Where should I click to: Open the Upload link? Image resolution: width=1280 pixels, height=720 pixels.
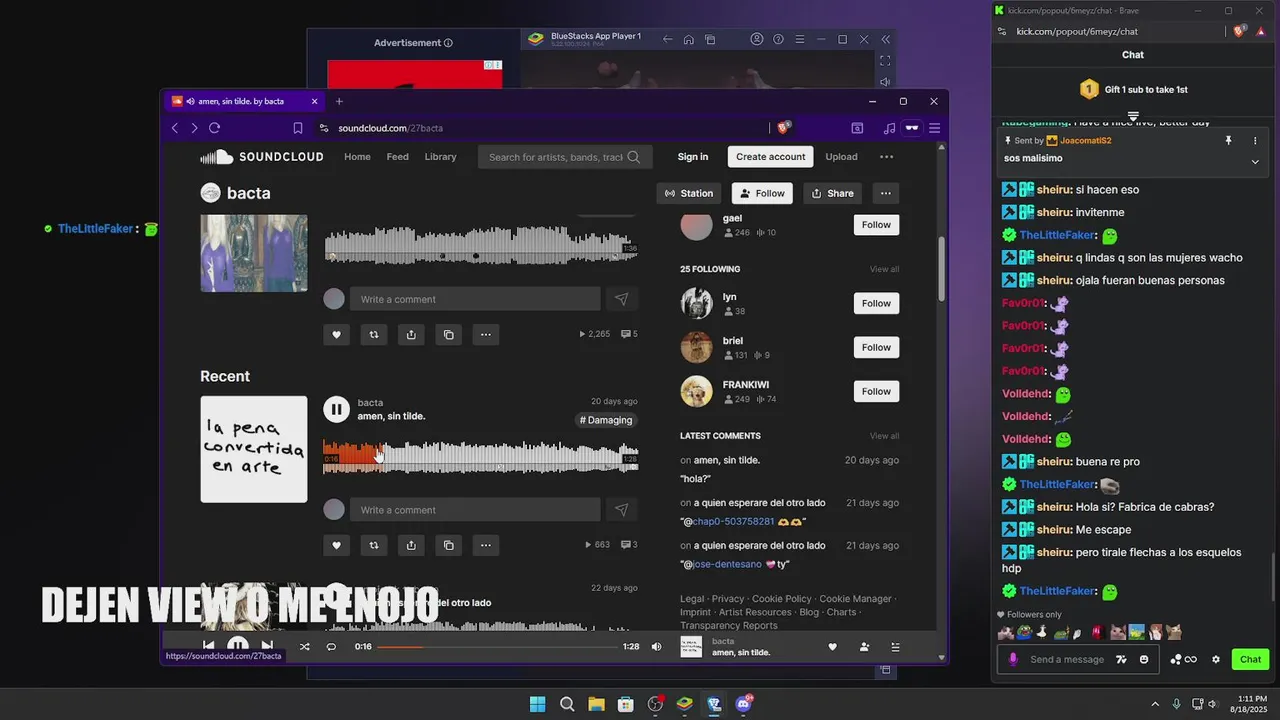[x=841, y=157]
